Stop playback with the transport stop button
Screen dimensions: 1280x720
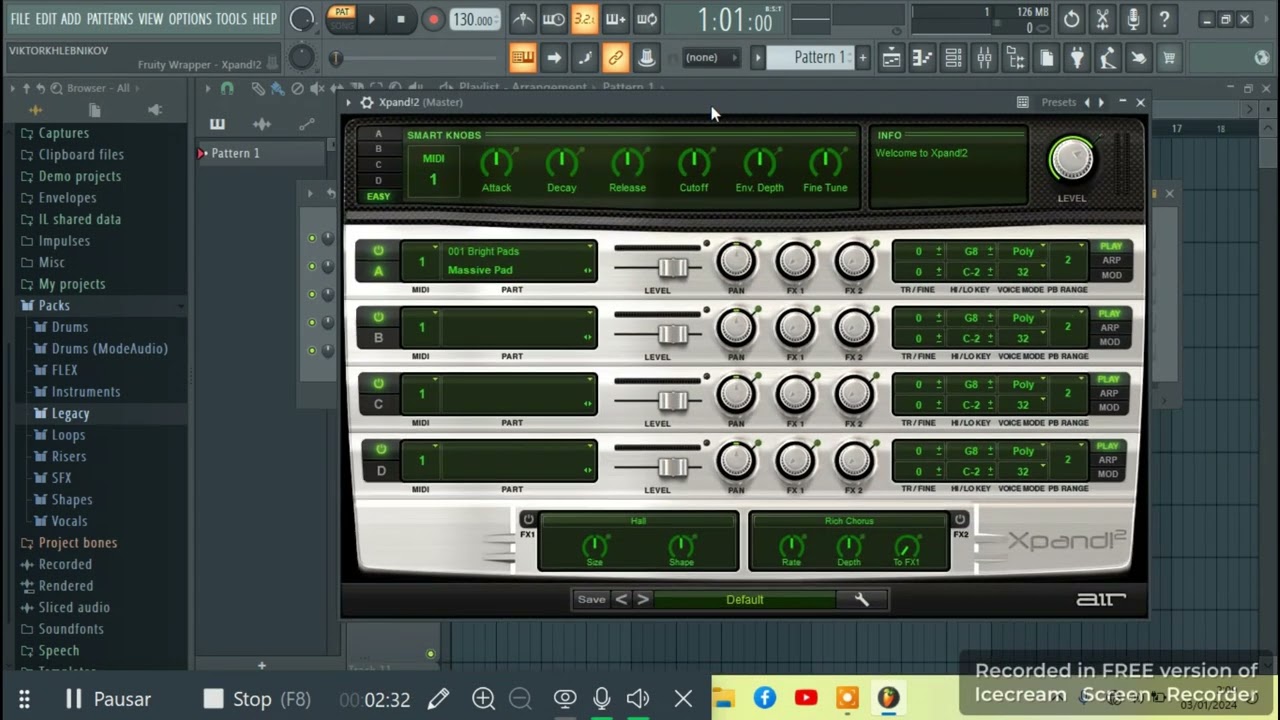pyautogui.click(x=401, y=19)
